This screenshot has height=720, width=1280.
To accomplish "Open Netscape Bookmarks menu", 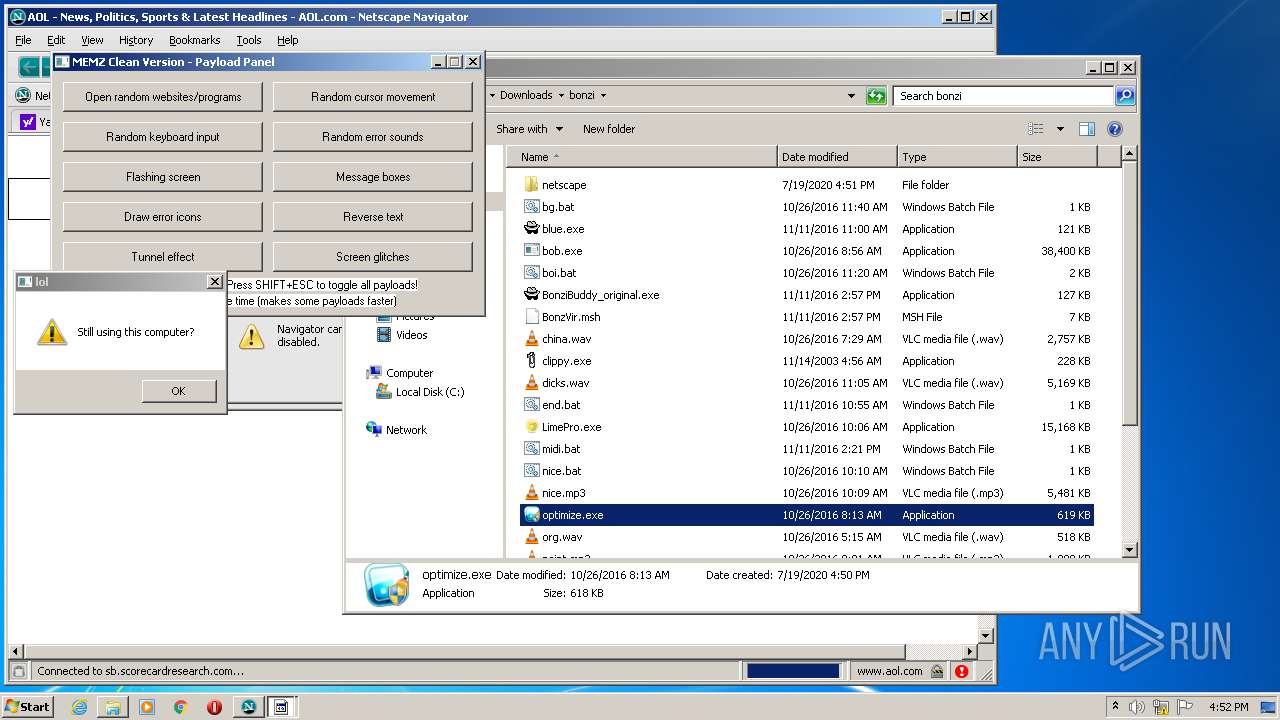I will pyautogui.click(x=194, y=40).
